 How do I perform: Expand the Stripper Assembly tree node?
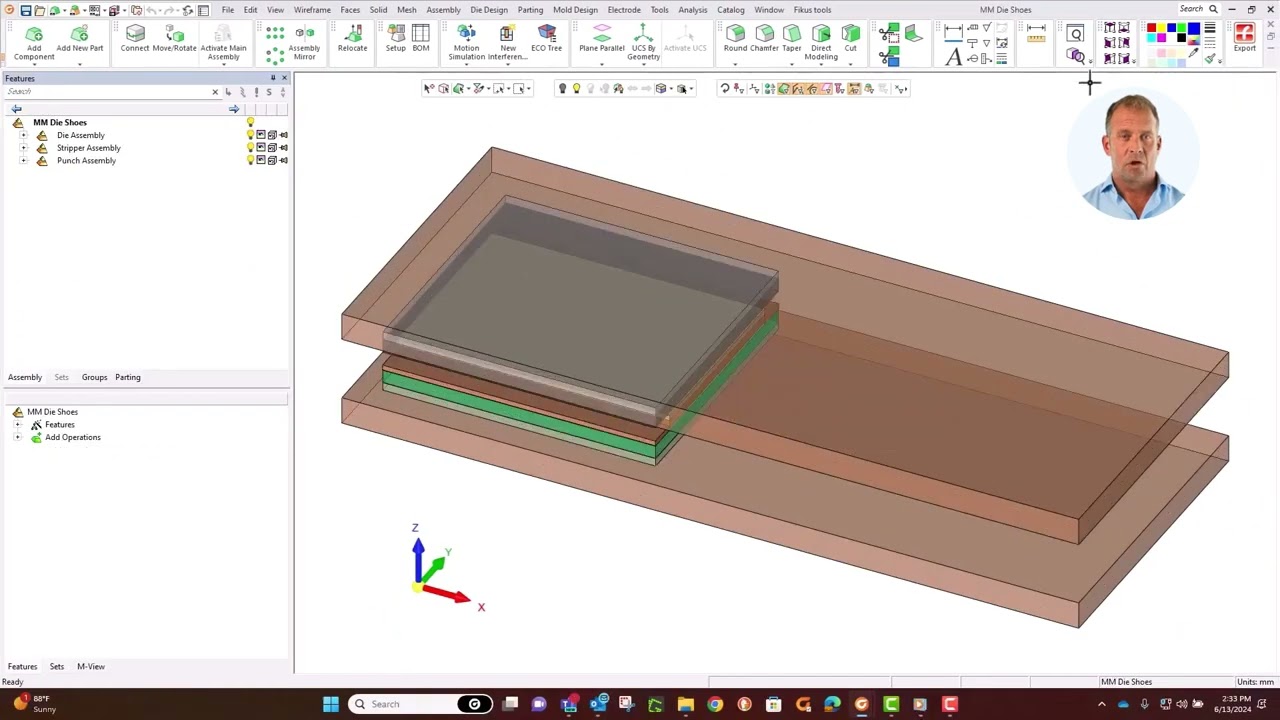tap(23, 148)
